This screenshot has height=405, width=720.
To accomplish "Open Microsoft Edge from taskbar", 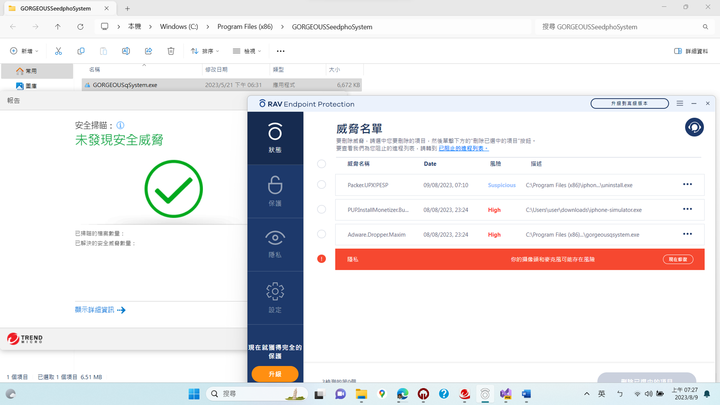I will point(403,394).
